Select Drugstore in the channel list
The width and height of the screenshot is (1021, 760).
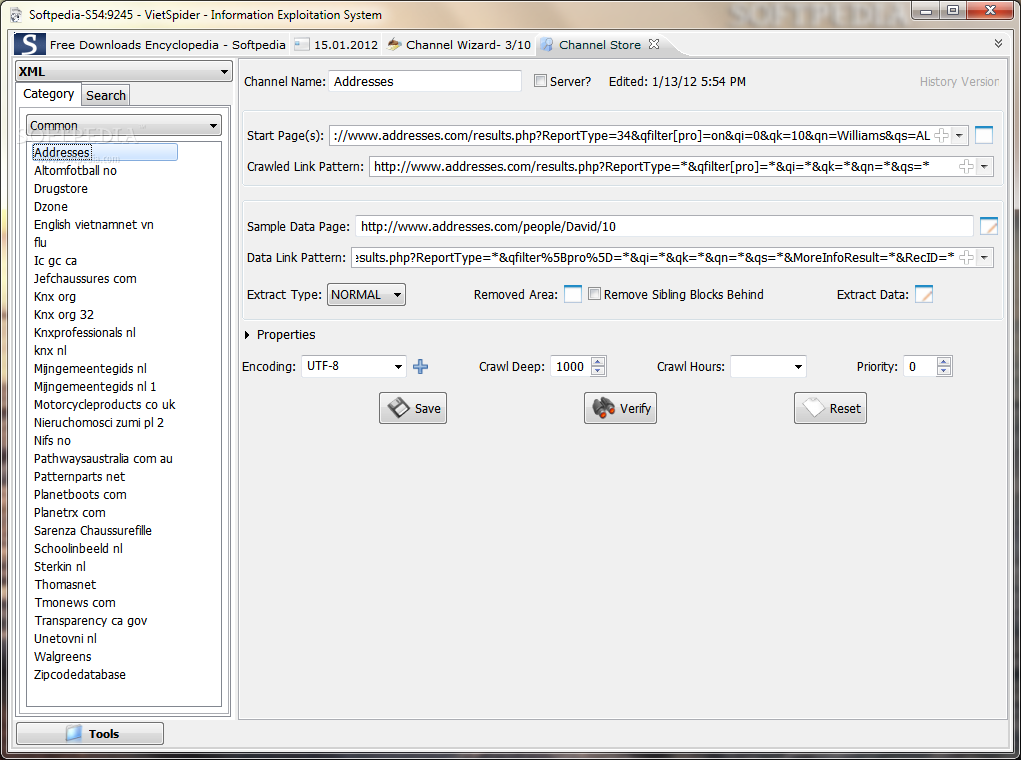(61, 189)
